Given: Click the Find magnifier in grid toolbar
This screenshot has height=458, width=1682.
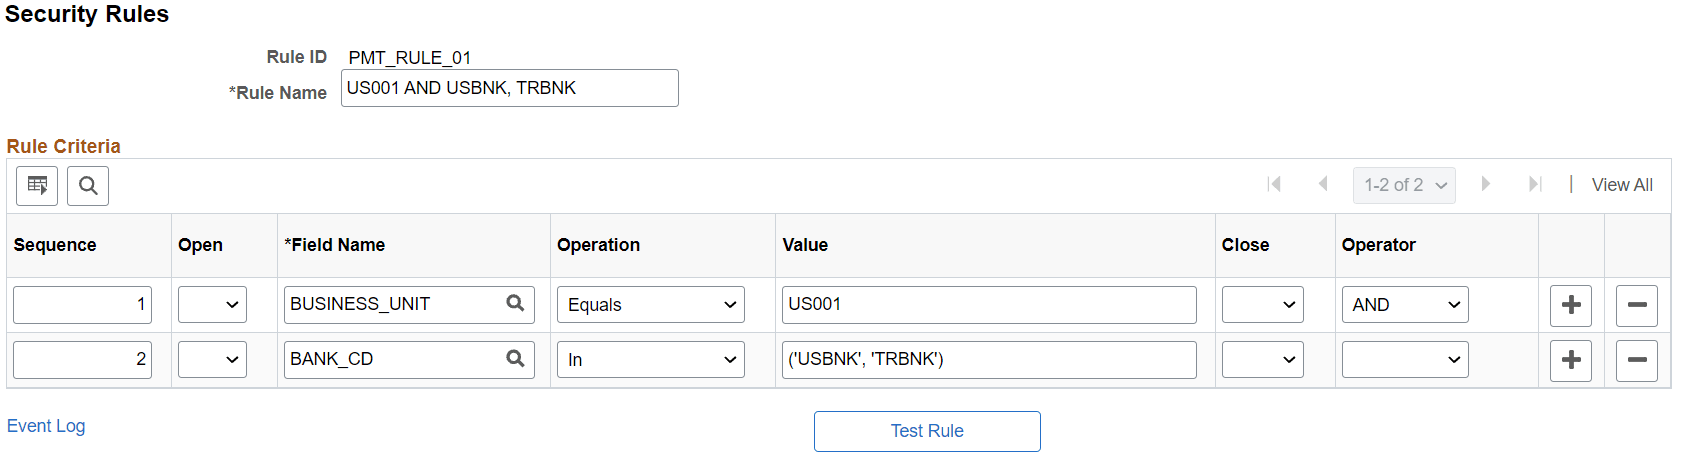Looking at the screenshot, I should coord(88,186).
